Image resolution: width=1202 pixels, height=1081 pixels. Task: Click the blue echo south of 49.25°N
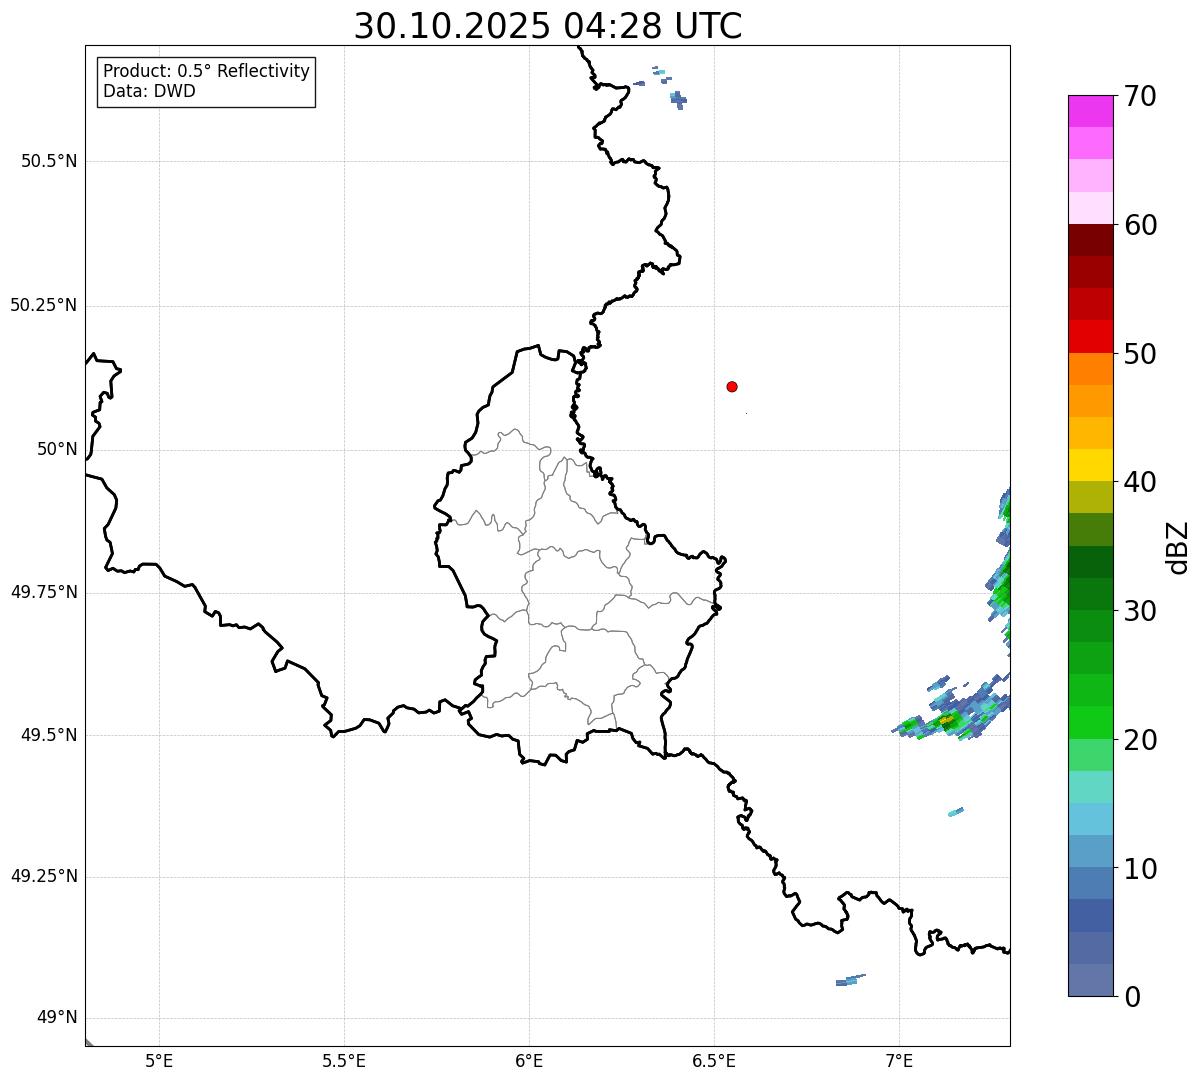(x=850, y=980)
